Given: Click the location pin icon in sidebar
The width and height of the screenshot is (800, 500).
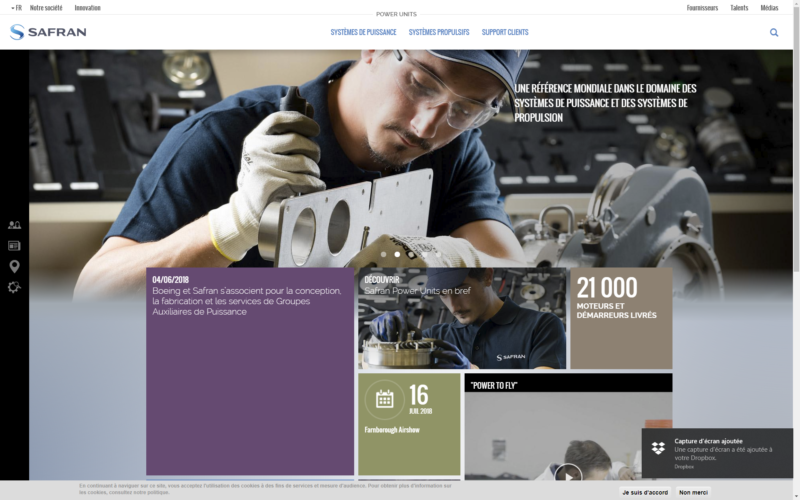Looking at the screenshot, I should (x=14, y=266).
